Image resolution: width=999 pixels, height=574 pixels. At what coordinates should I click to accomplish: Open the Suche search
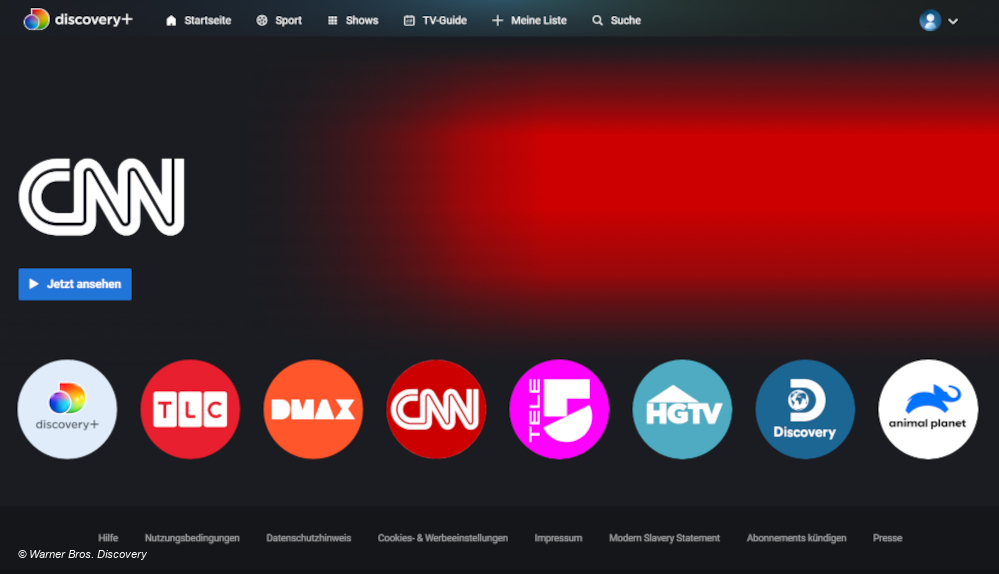coord(616,20)
